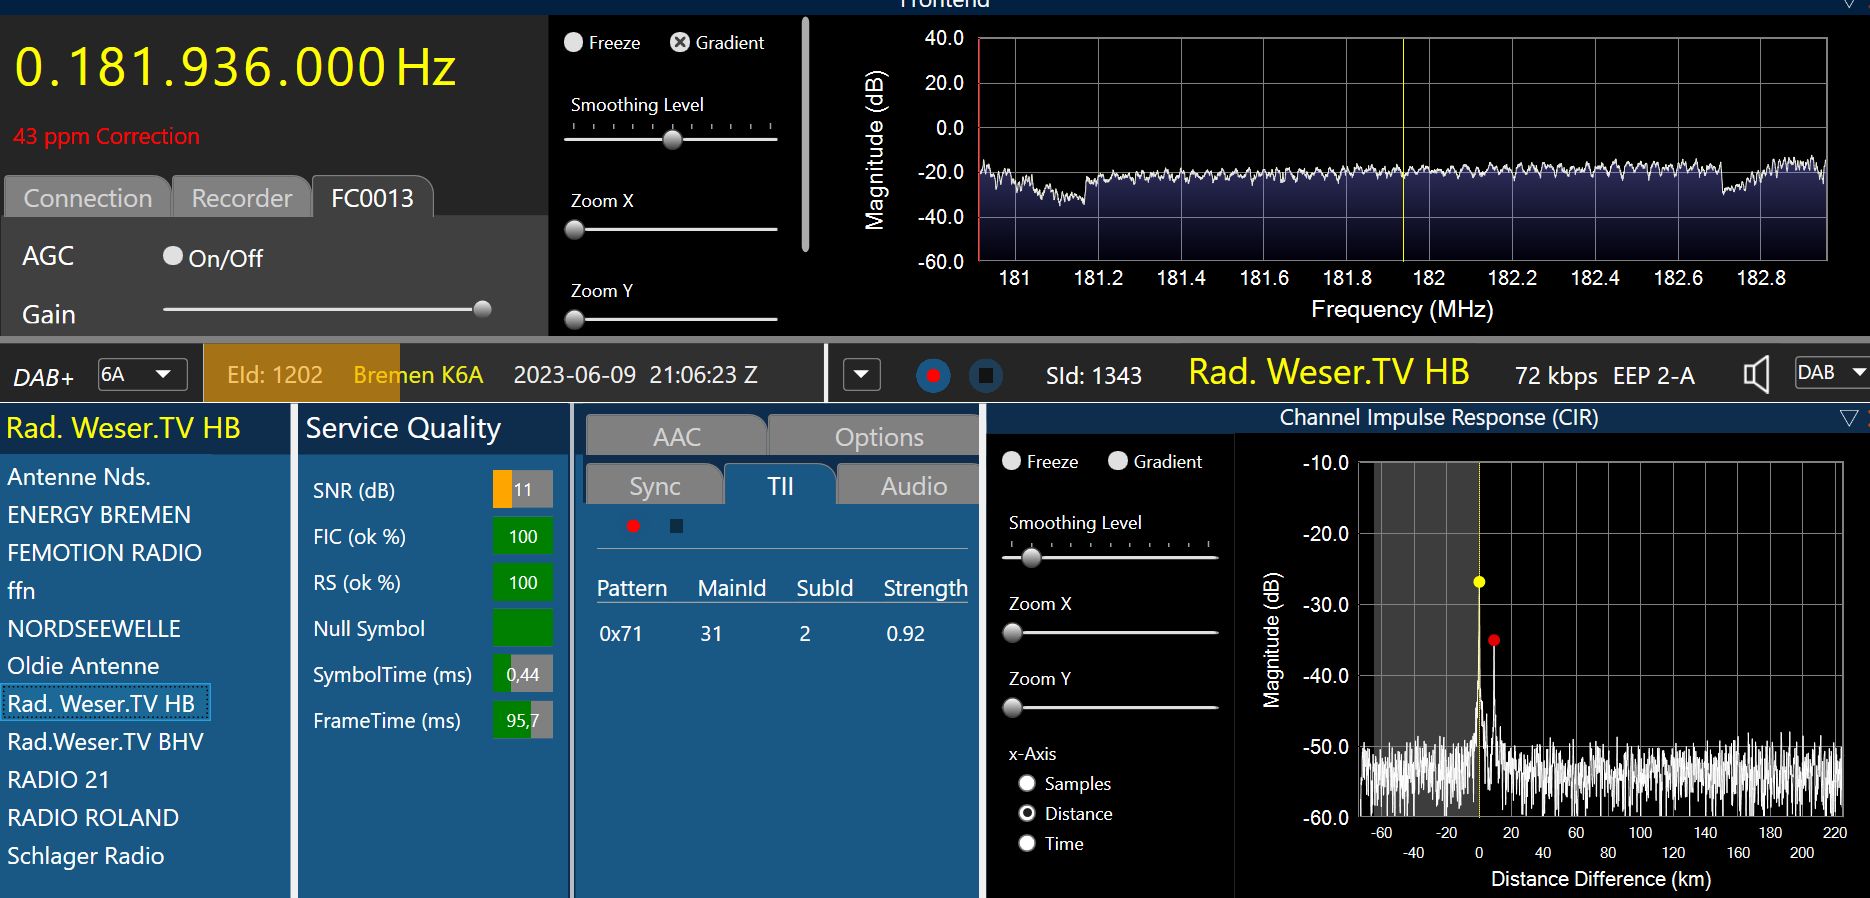Viewport: 1870px width, 898px height.
Task: Click the yellow peak marker in CIR plot
Action: (x=1479, y=582)
